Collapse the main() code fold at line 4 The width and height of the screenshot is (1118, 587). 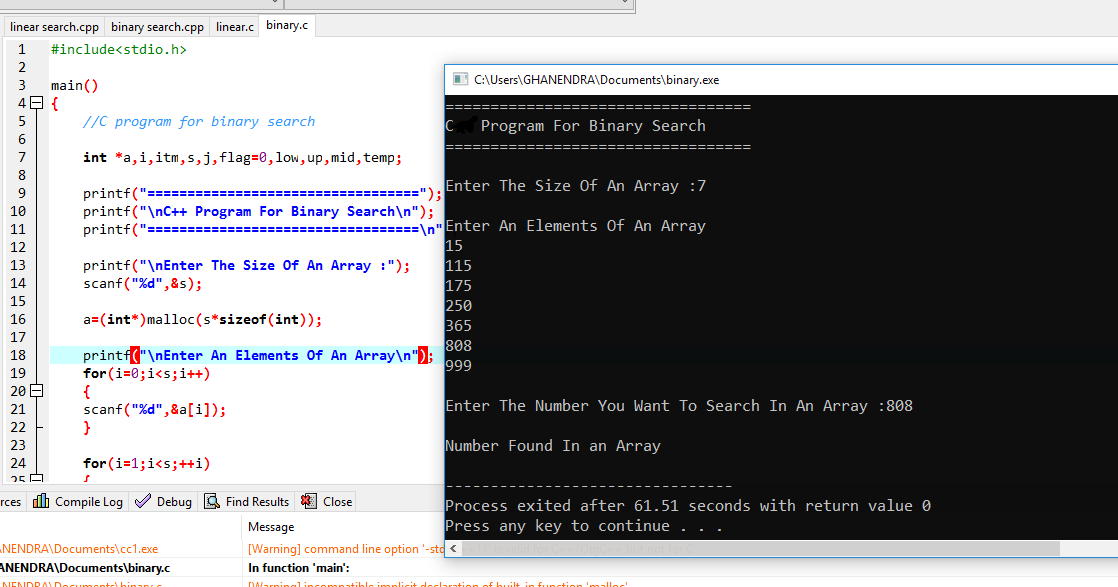(35, 102)
